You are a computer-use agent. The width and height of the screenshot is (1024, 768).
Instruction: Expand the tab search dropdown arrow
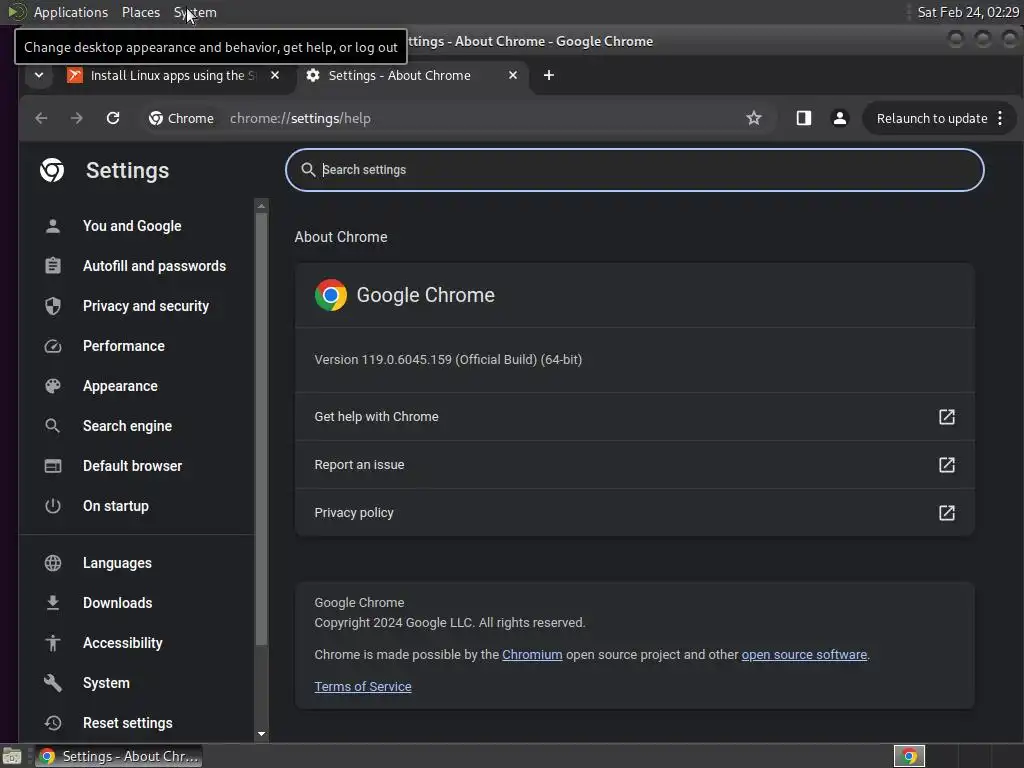pos(39,75)
